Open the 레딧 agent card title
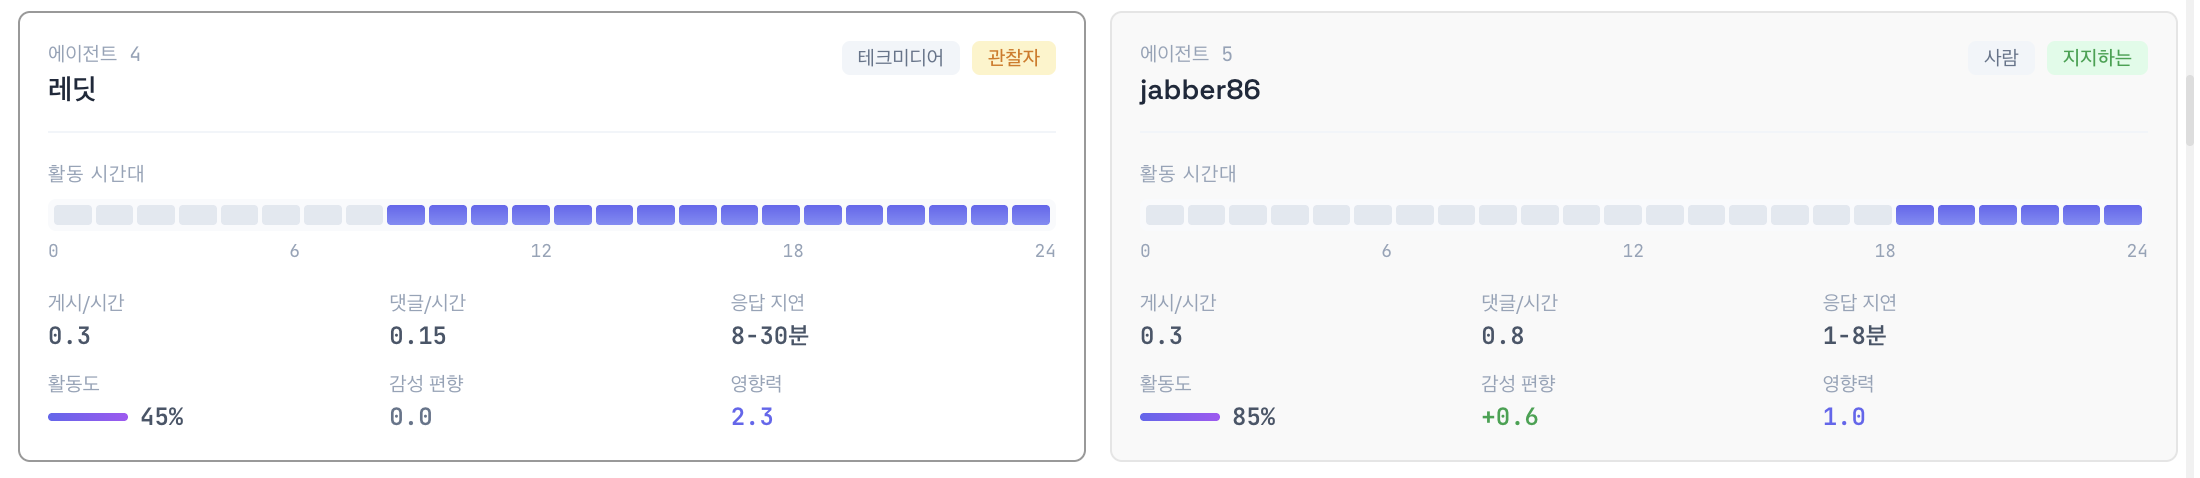This screenshot has height=478, width=2200. (x=72, y=89)
